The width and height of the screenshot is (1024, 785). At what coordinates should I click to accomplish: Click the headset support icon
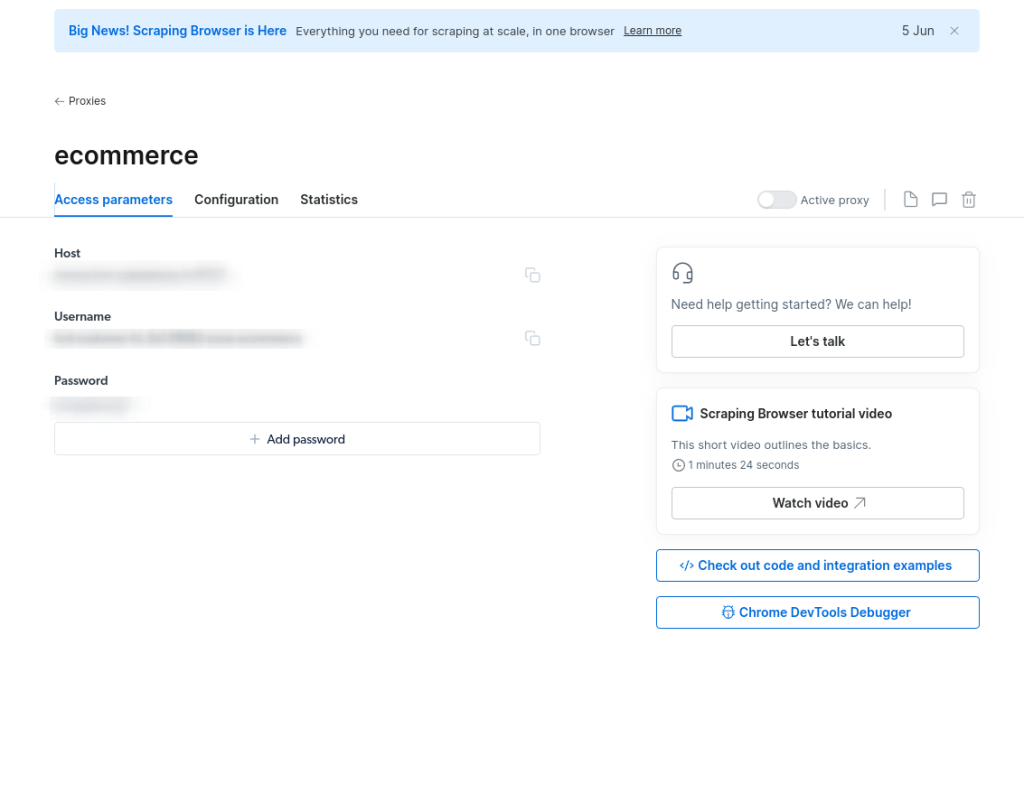click(x=683, y=273)
